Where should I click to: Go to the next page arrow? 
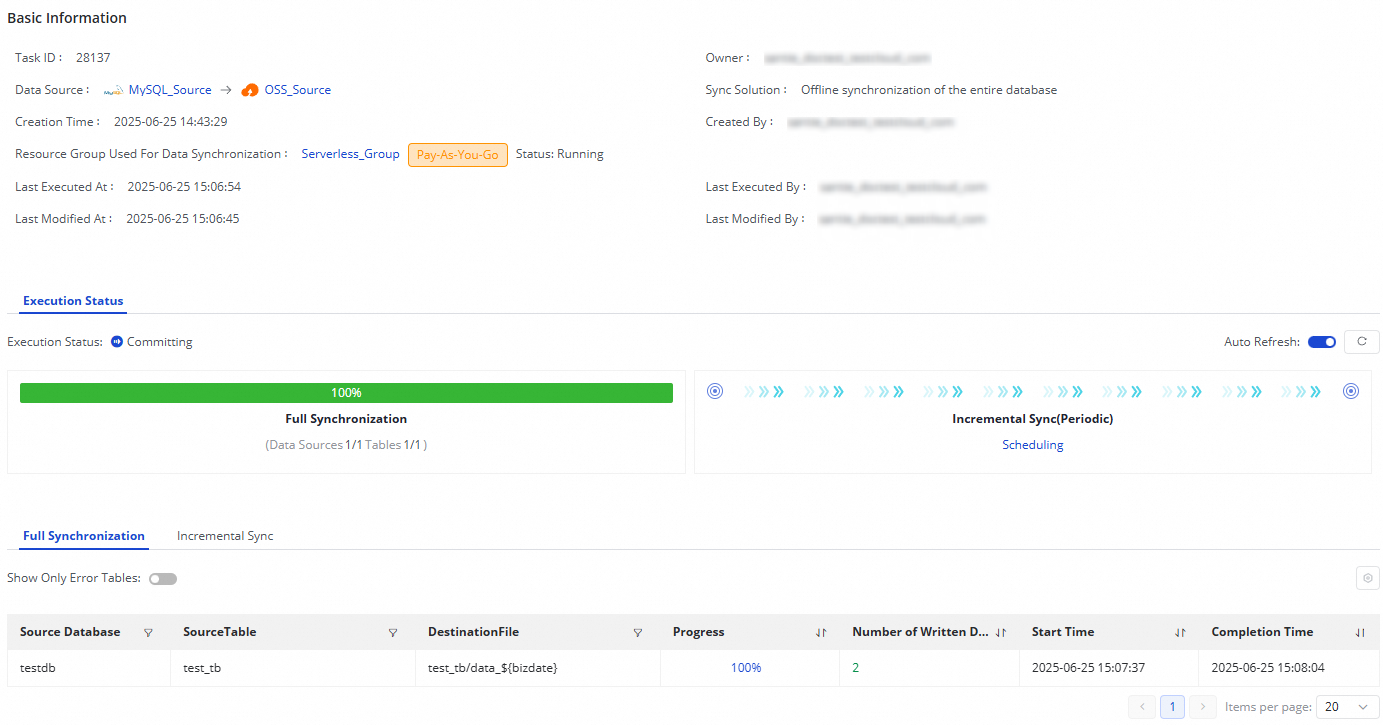pyautogui.click(x=1204, y=707)
